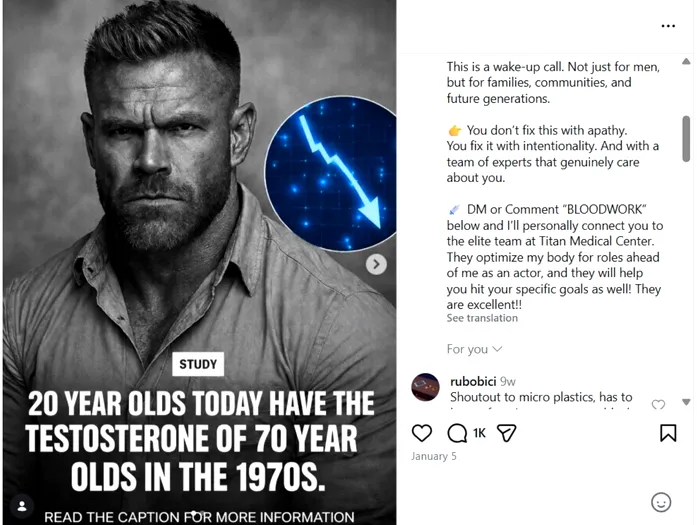Save the post with the bookmark icon
This screenshot has width=700, height=525.
[x=668, y=433]
